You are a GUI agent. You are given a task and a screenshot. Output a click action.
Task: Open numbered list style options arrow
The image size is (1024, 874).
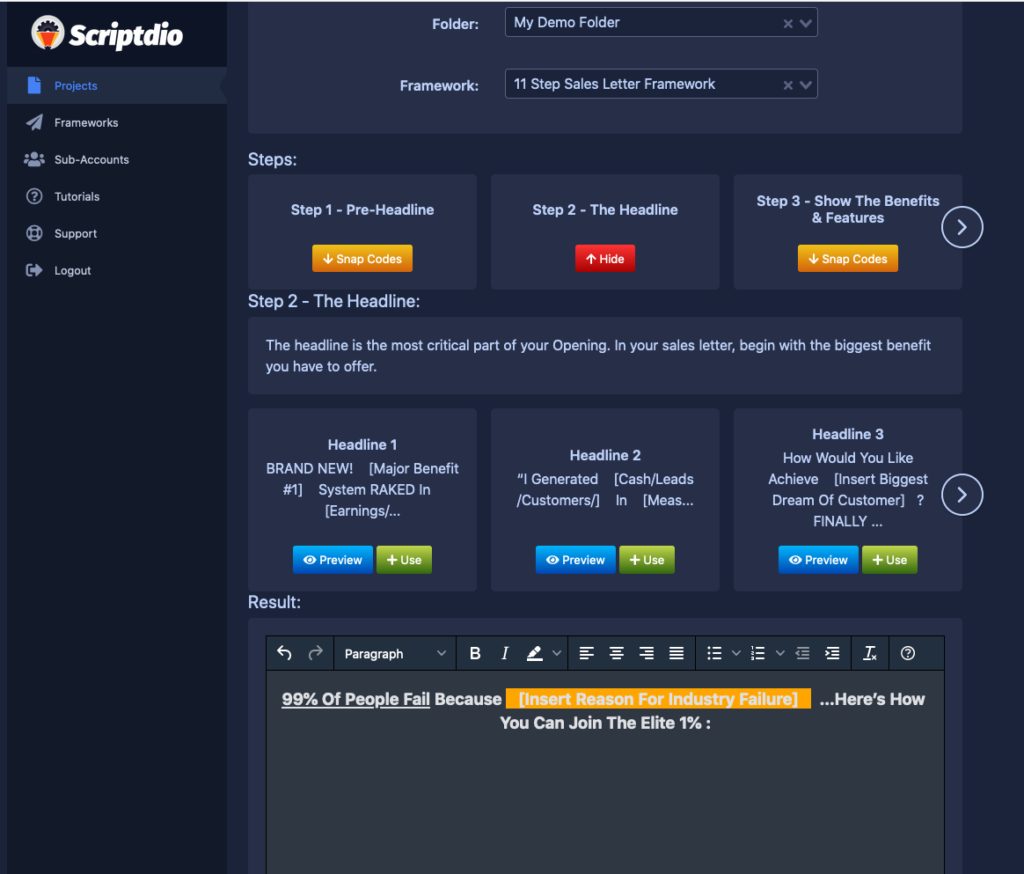tap(780, 653)
